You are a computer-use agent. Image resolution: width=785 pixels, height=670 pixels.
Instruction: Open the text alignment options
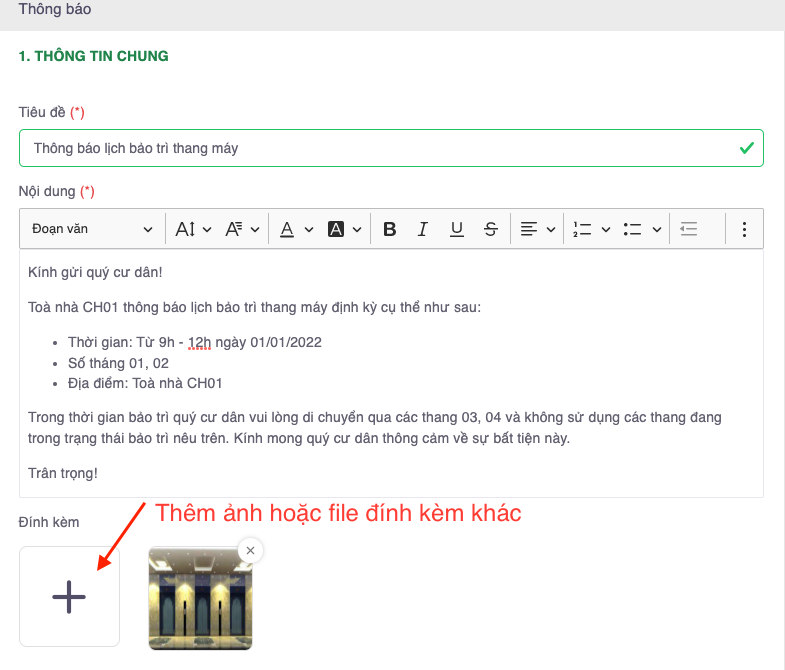pos(538,229)
